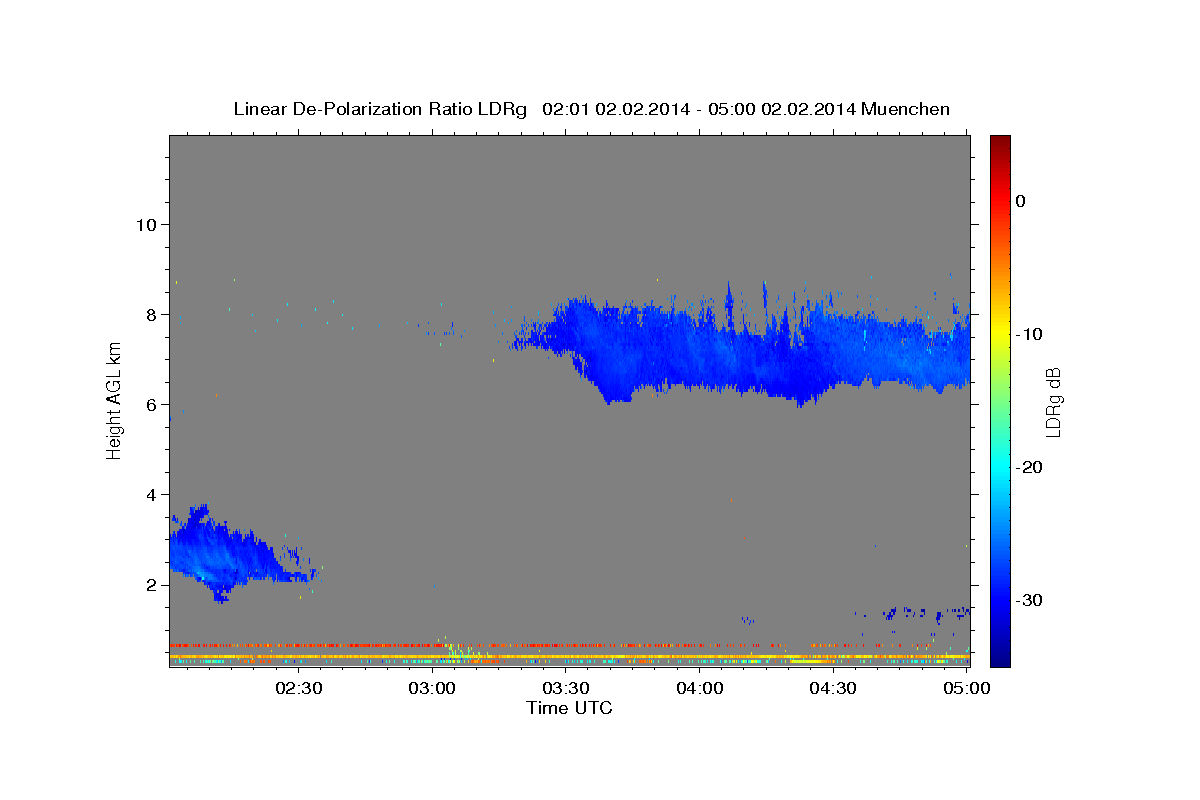This screenshot has height=800, width=1200.
Task: Click the height tick label '10'
Action: pos(146,224)
